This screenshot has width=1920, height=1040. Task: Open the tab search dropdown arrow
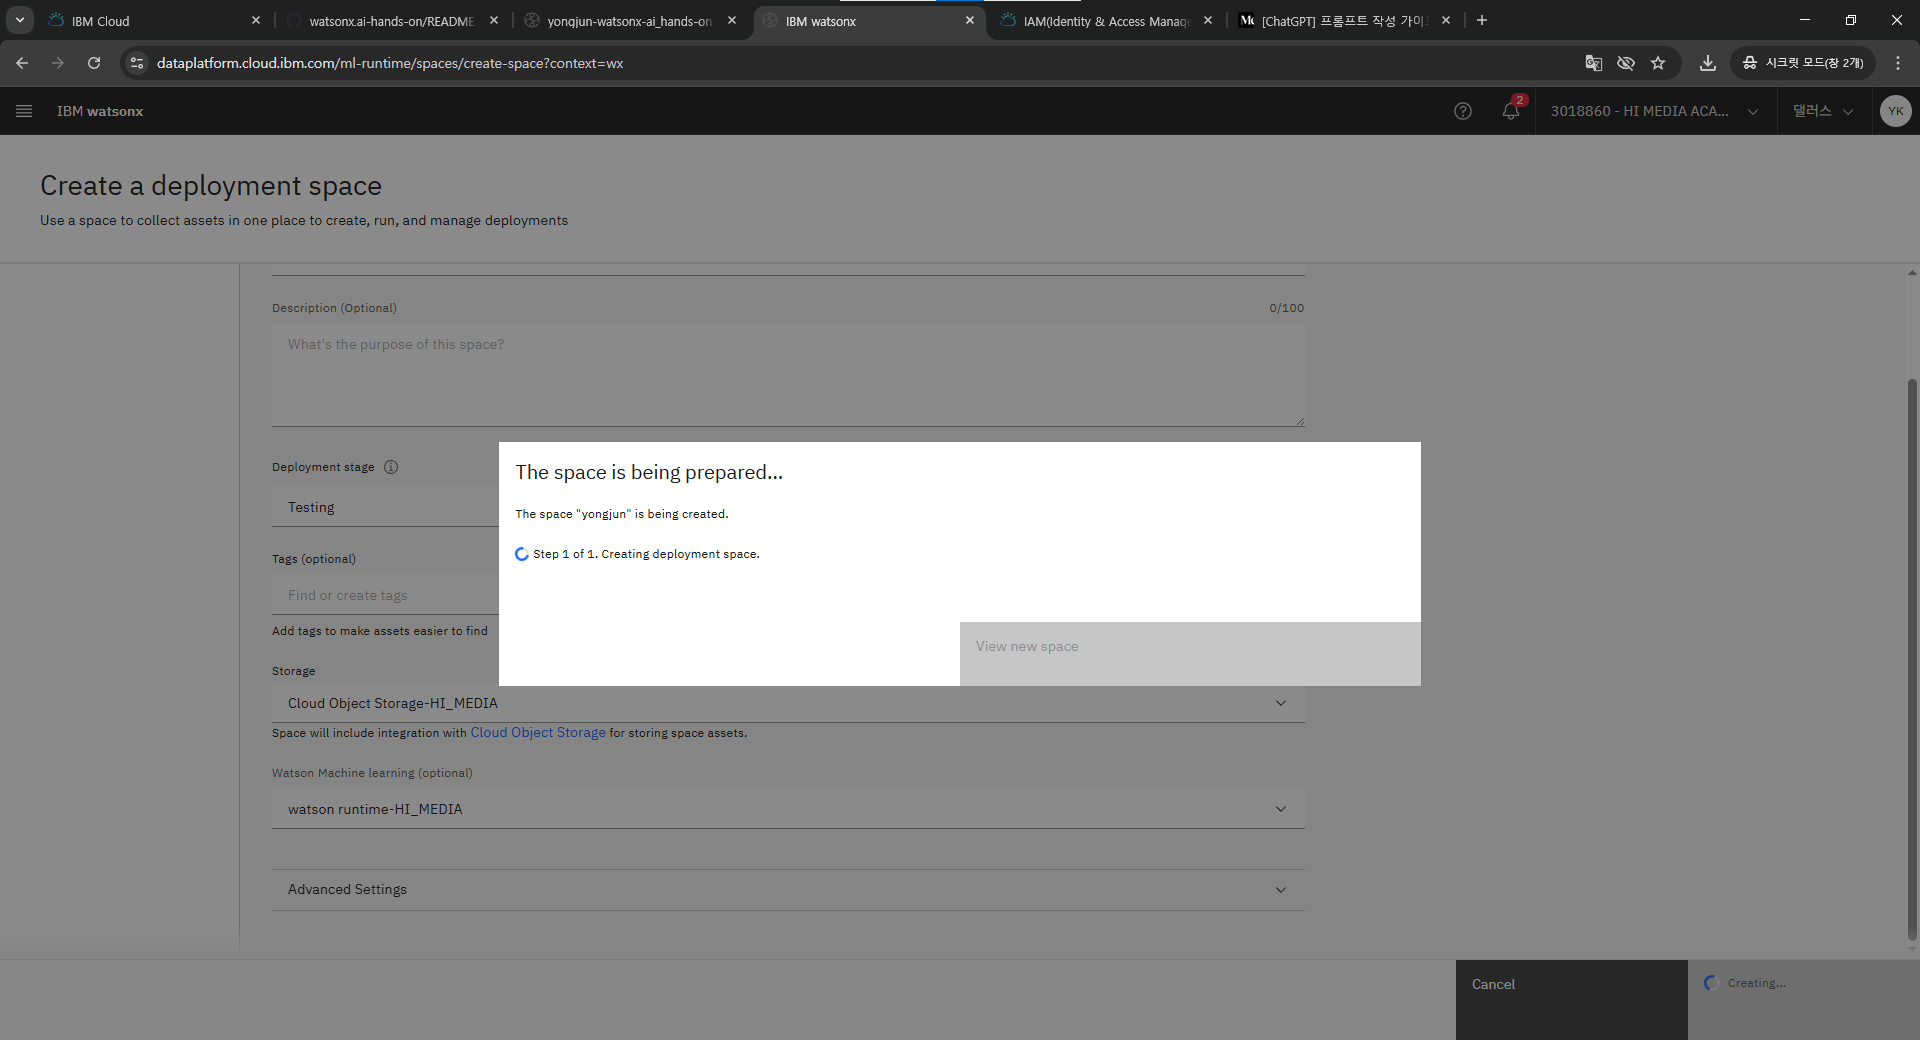coord(20,20)
